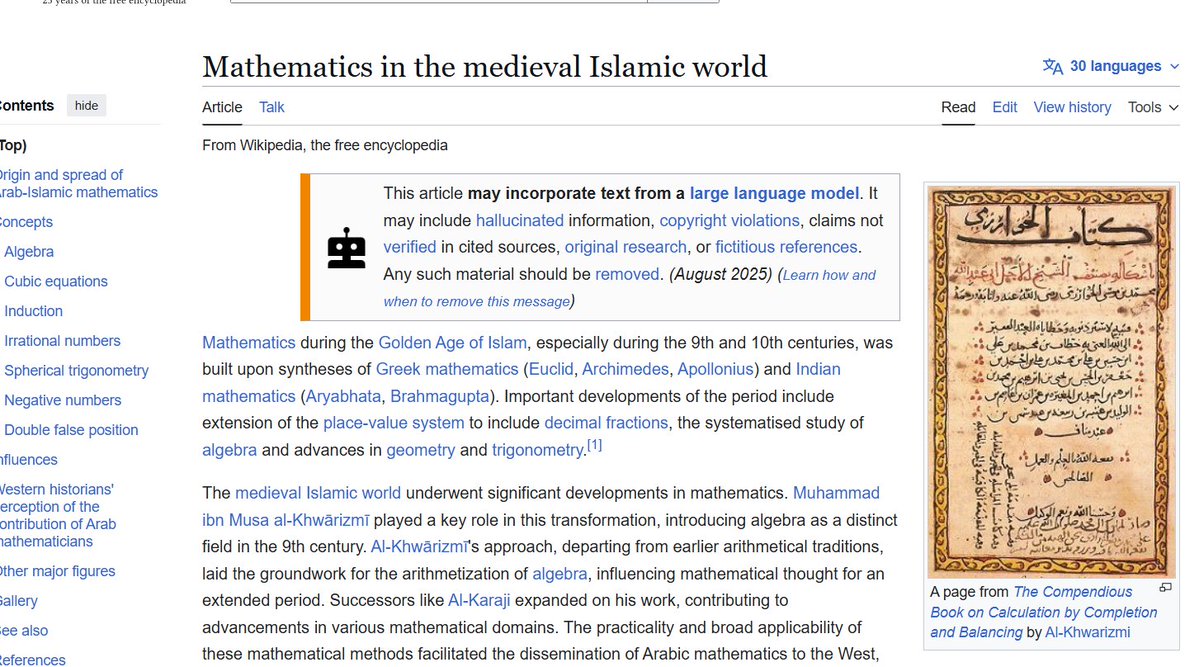Follow the Aryabhata link
Viewport: 1199px width, 667px height.
pyautogui.click(x=343, y=396)
